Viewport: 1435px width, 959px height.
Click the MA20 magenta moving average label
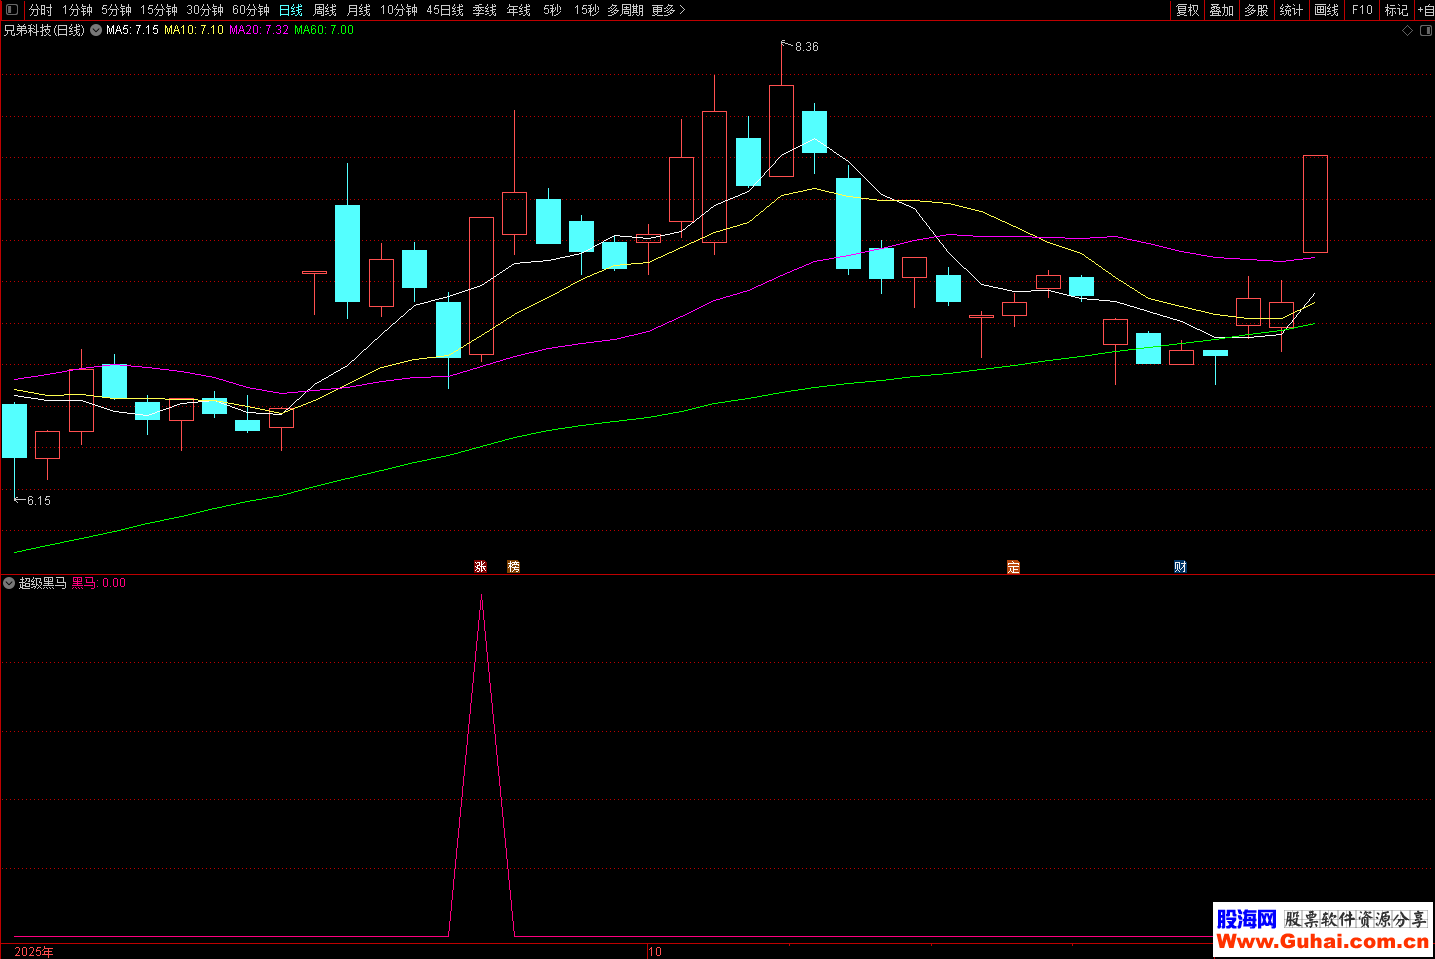[258, 30]
